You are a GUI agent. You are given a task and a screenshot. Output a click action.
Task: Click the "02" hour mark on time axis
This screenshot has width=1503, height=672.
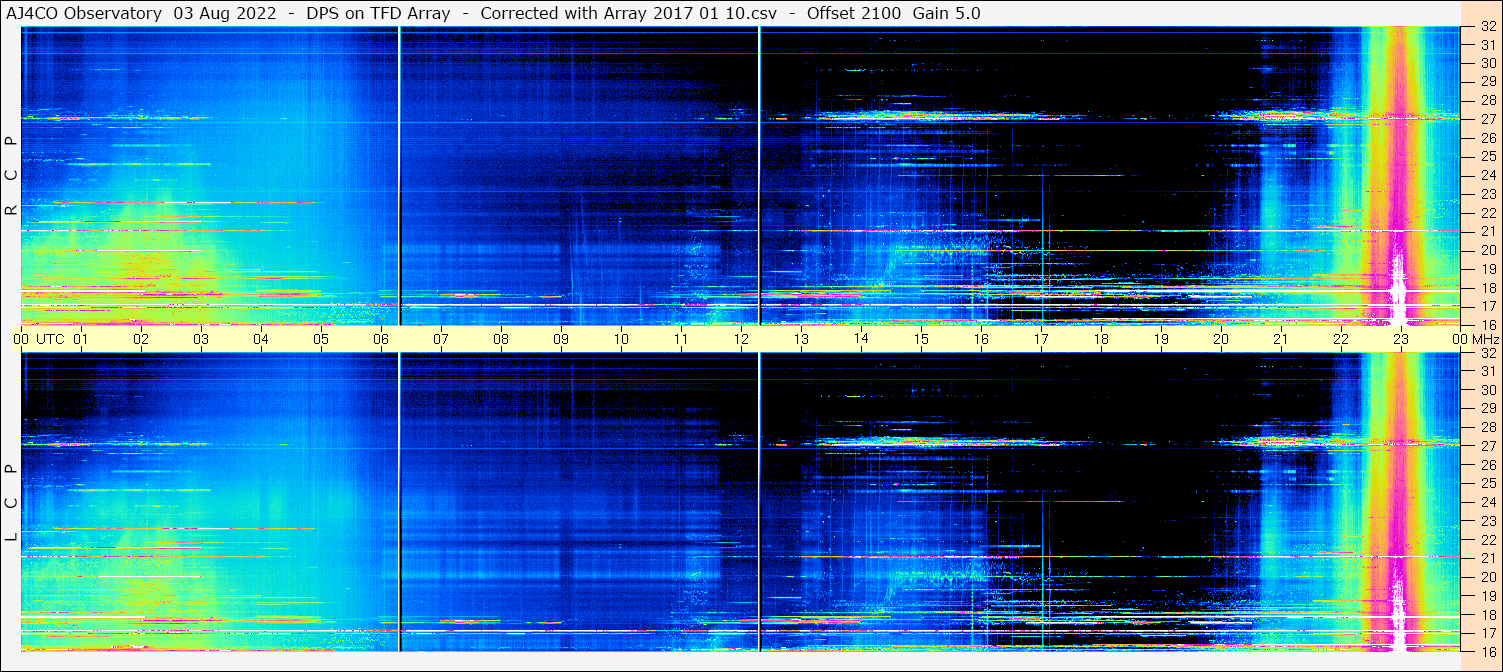click(141, 339)
